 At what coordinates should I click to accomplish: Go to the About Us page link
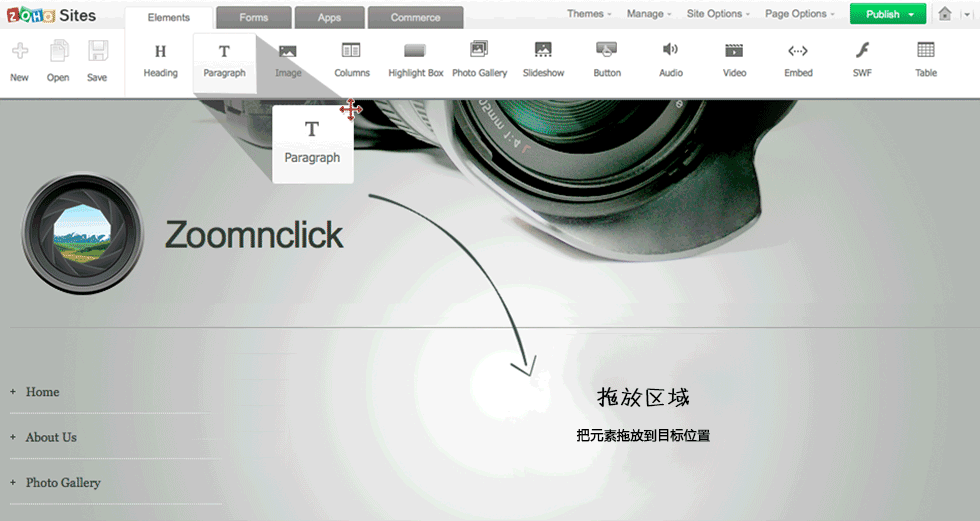click(x=51, y=437)
